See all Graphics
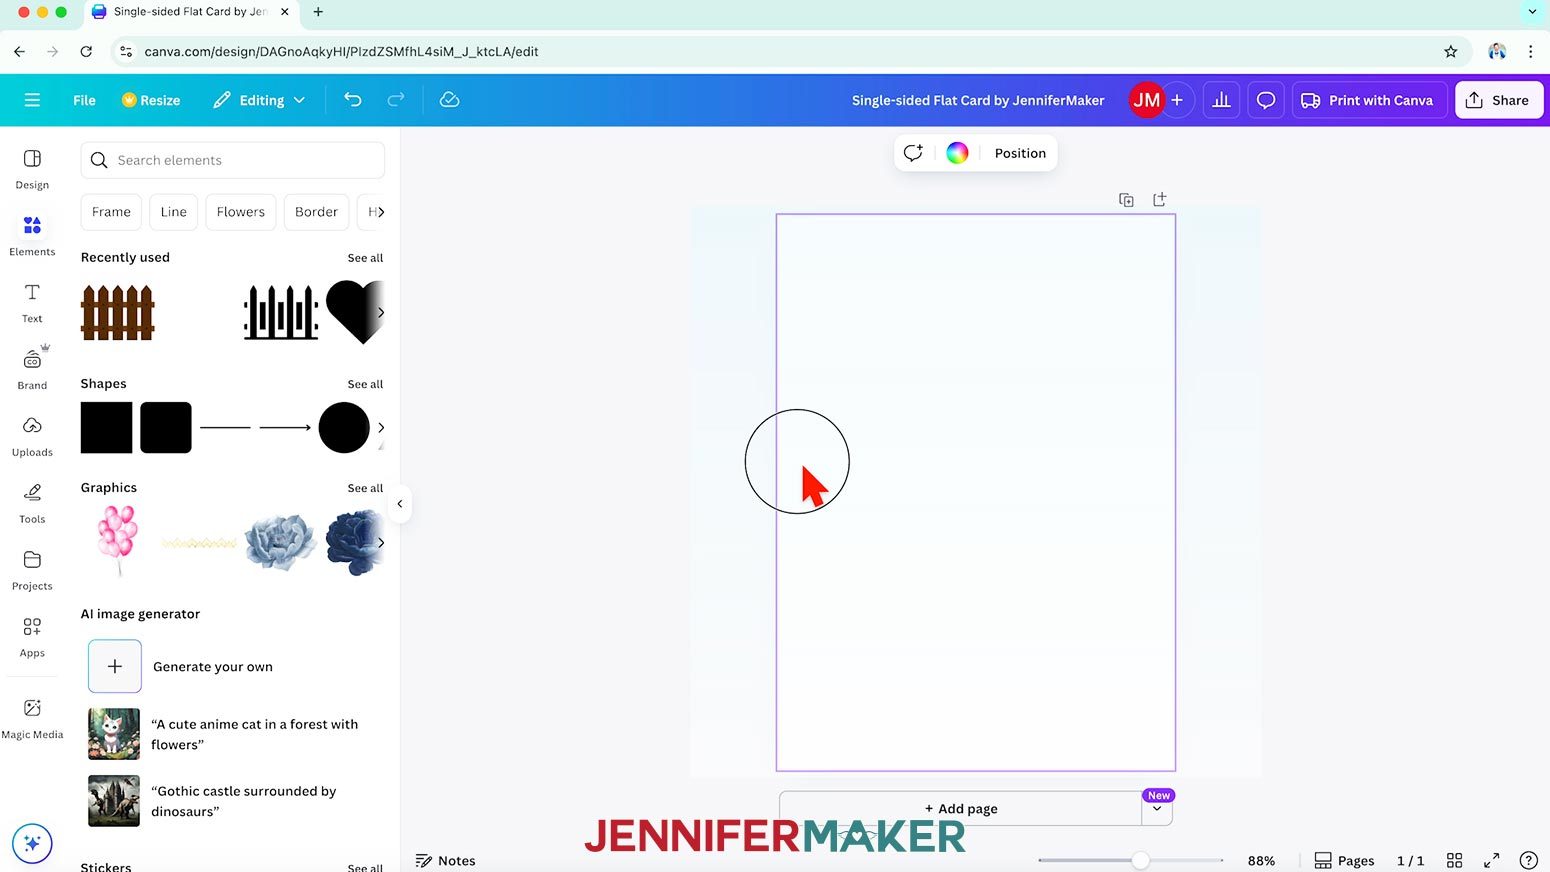1550x872 pixels. click(365, 488)
